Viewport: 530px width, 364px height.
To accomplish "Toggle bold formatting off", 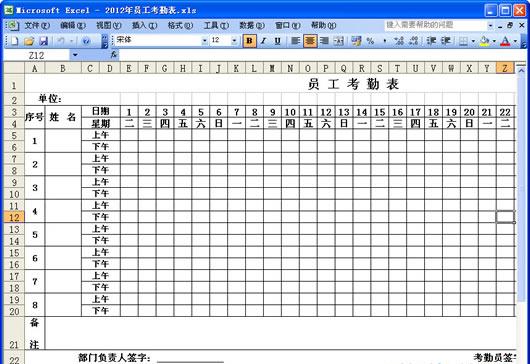I will pos(249,41).
